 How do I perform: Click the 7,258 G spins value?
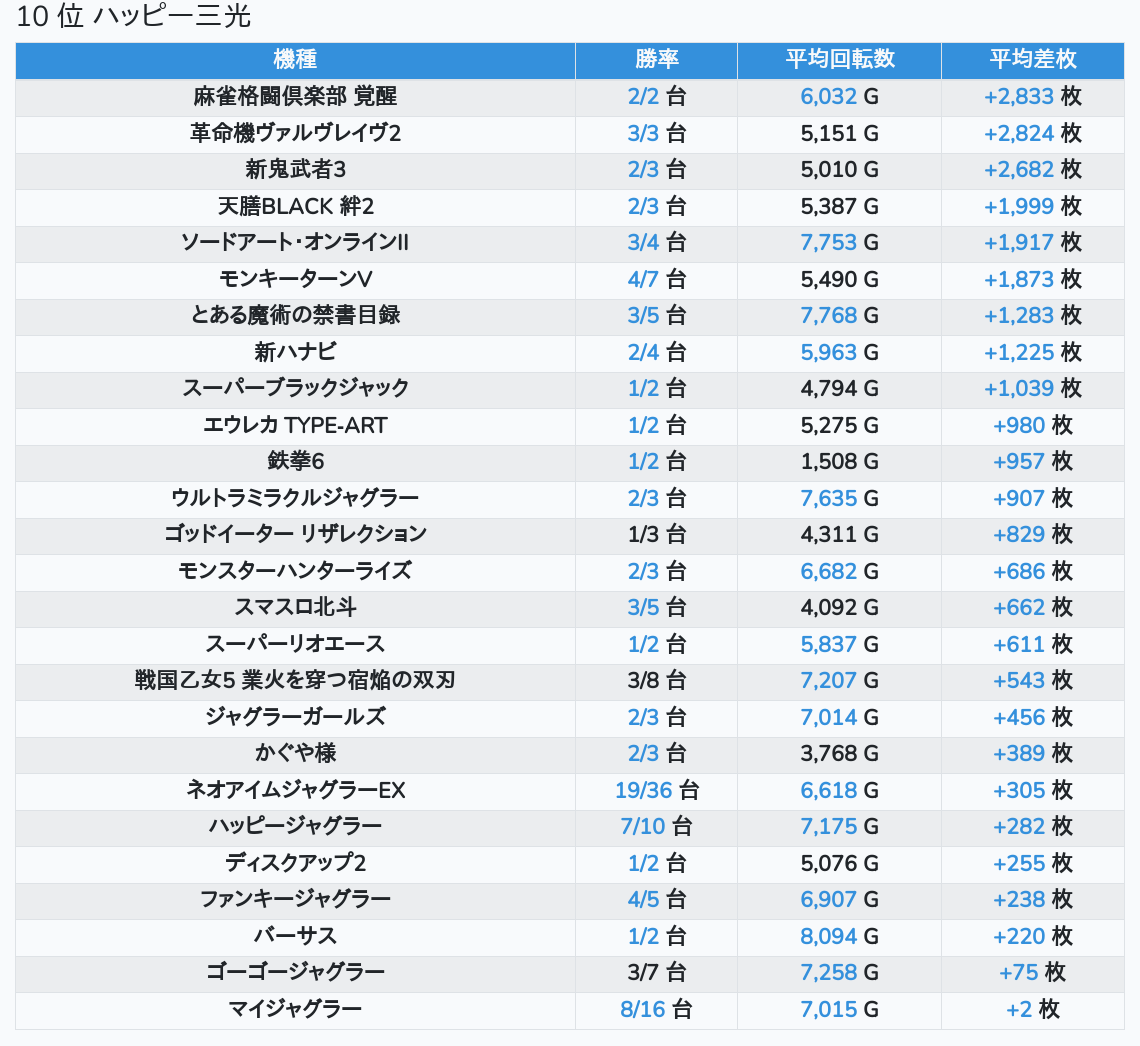click(x=840, y=973)
